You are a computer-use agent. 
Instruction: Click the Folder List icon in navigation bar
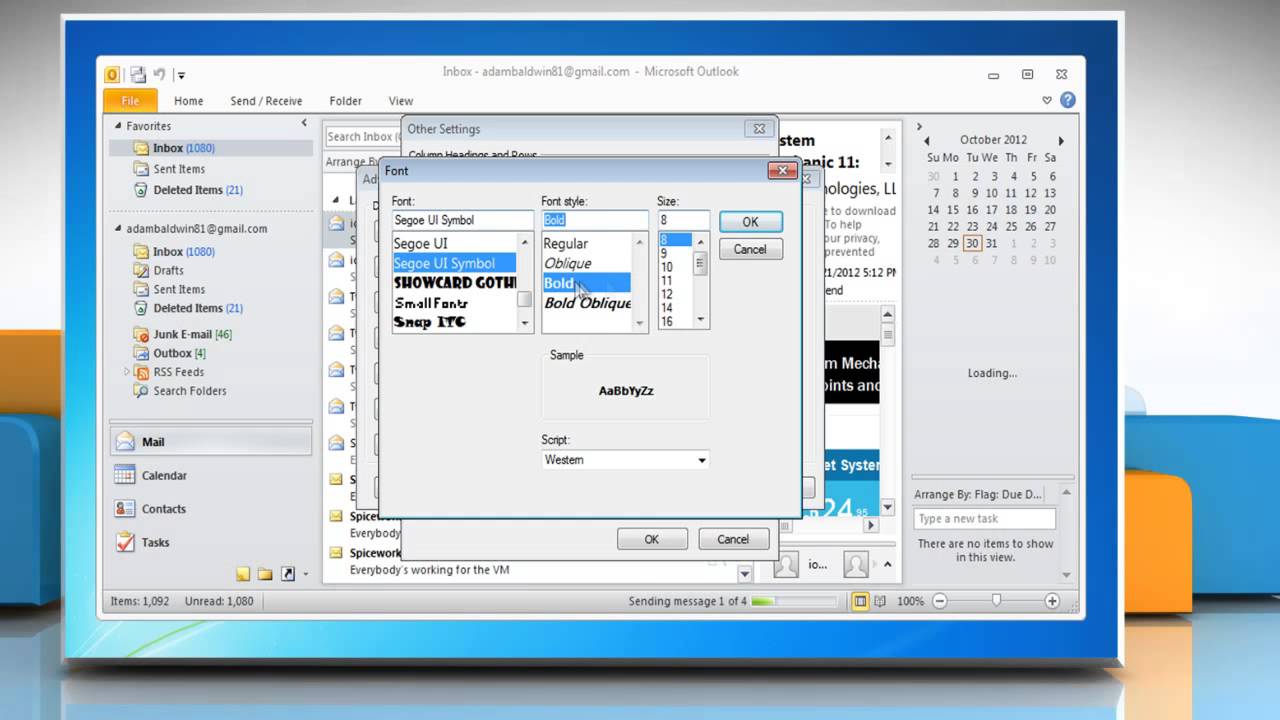[x=265, y=574]
